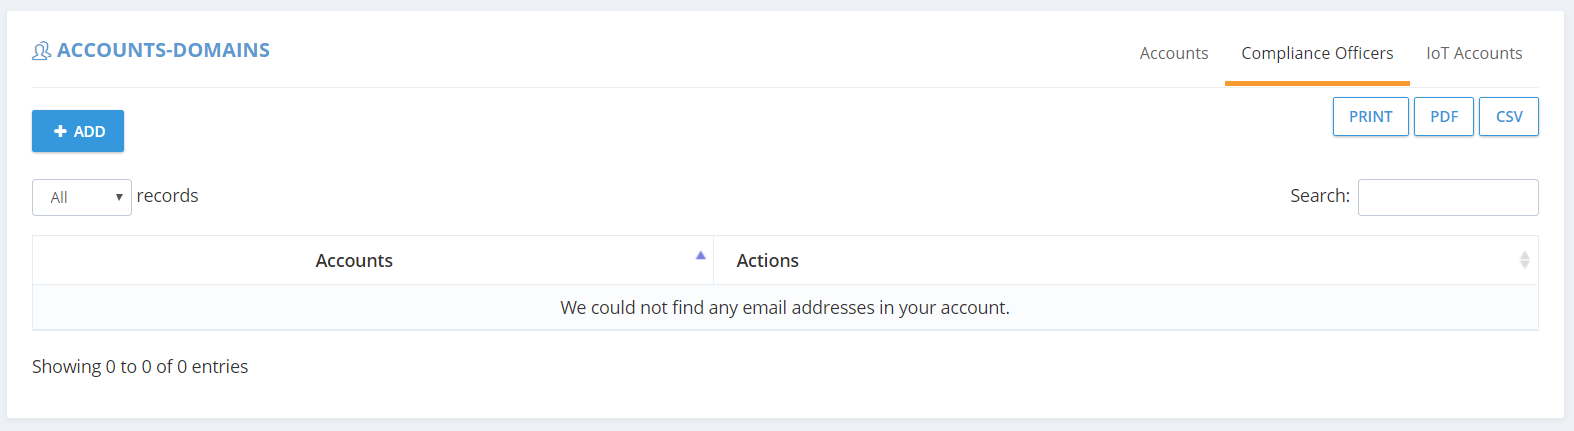The image size is (1574, 431).
Task: Click the Search label text
Action: coord(1320,196)
